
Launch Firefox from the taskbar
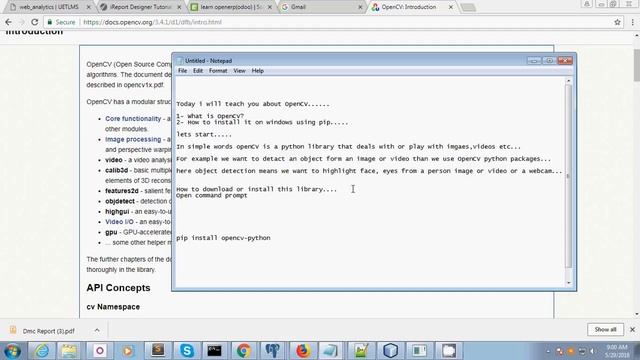point(302,351)
